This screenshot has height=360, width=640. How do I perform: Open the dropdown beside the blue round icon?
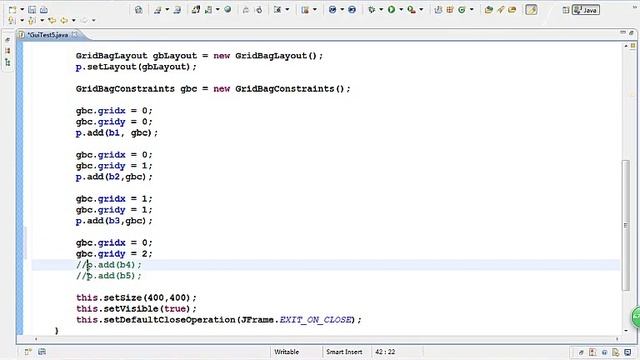tap(342, 9)
